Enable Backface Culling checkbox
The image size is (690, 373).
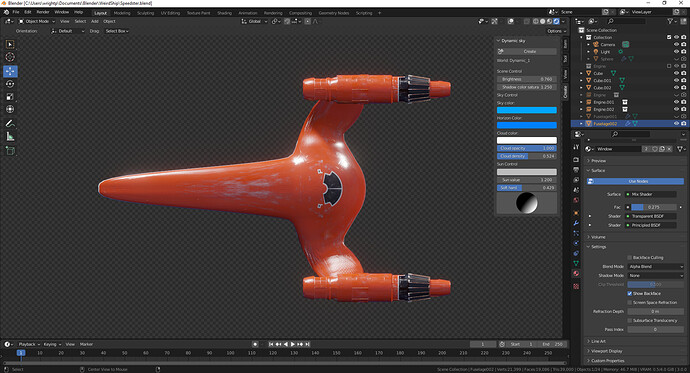tap(630, 257)
